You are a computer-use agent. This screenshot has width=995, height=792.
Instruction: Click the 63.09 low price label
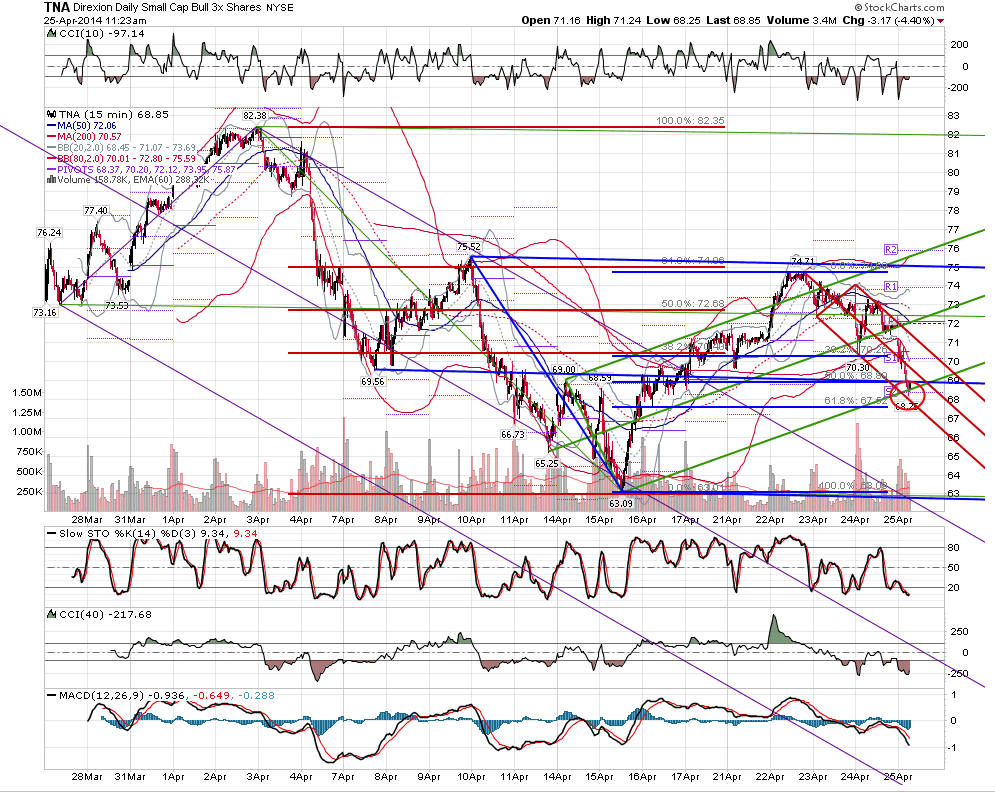click(621, 503)
